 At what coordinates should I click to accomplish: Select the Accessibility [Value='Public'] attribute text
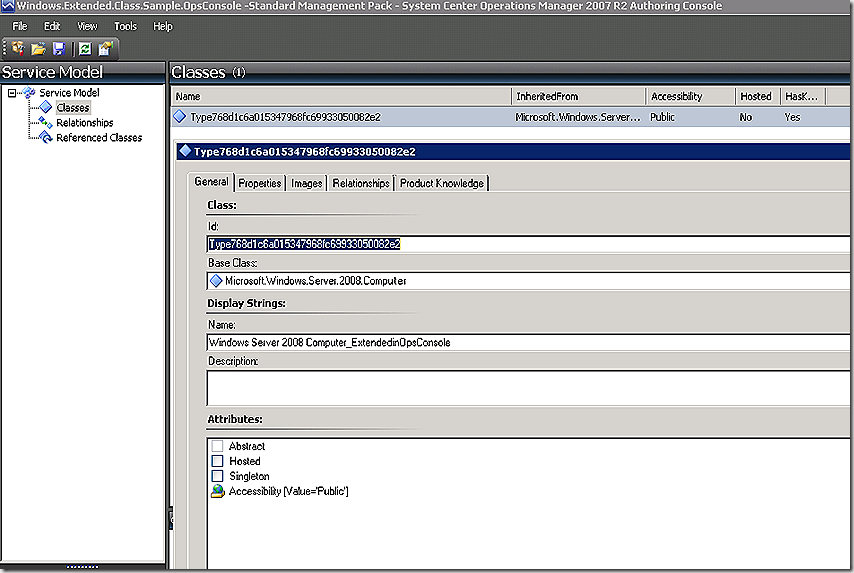coord(289,491)
